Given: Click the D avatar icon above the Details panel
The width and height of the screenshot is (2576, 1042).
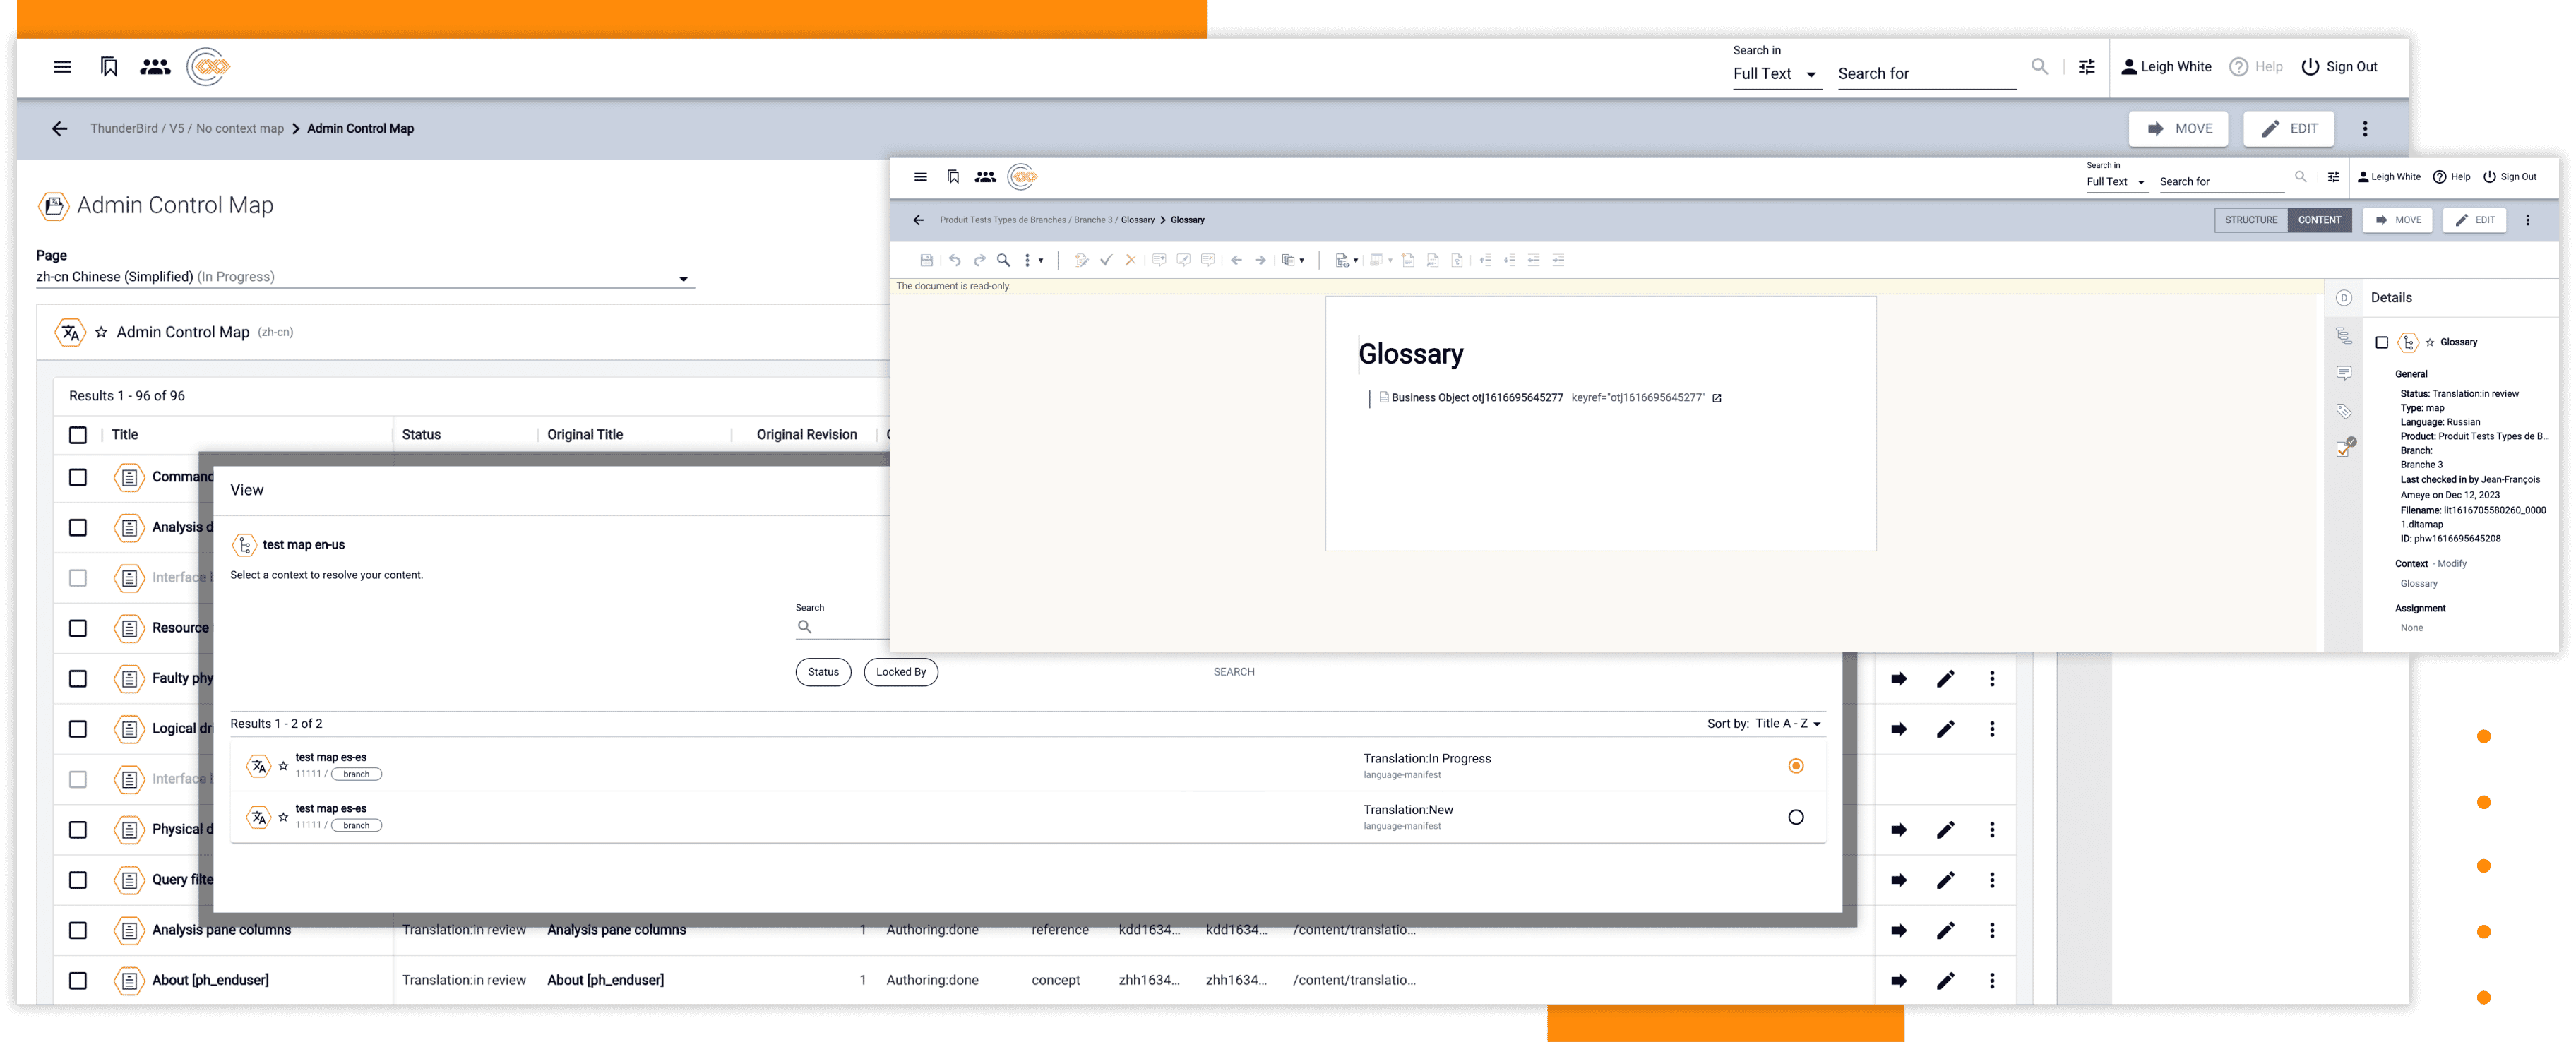Looking at the screenshot, I should click(2345, 297).
